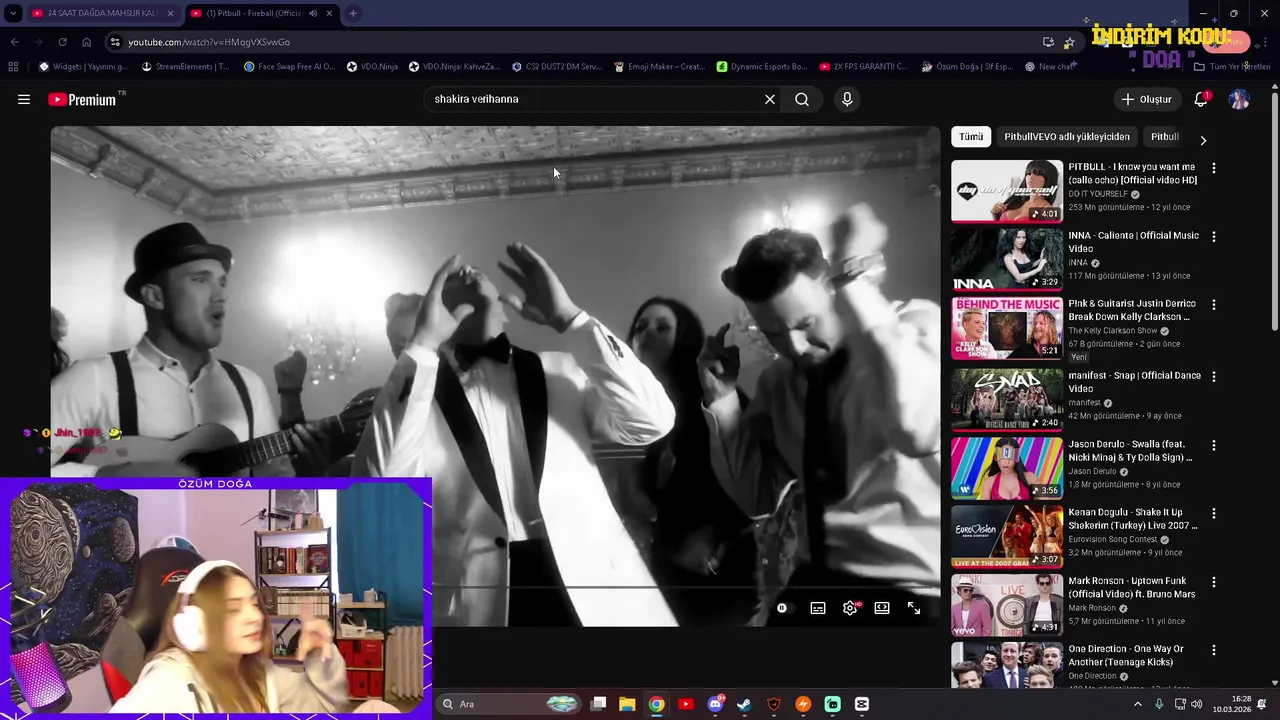Screen dimensions: 1280x720
Task: Open player settings gear
Action: point(850,608)
